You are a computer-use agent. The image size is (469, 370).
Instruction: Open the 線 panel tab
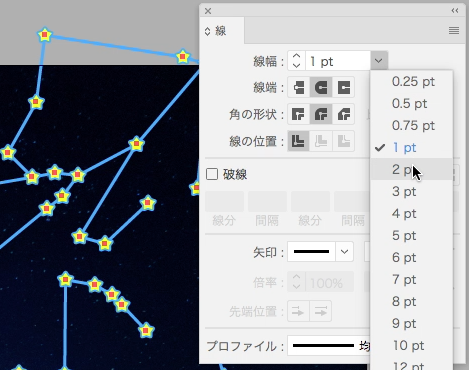point(221,31)
